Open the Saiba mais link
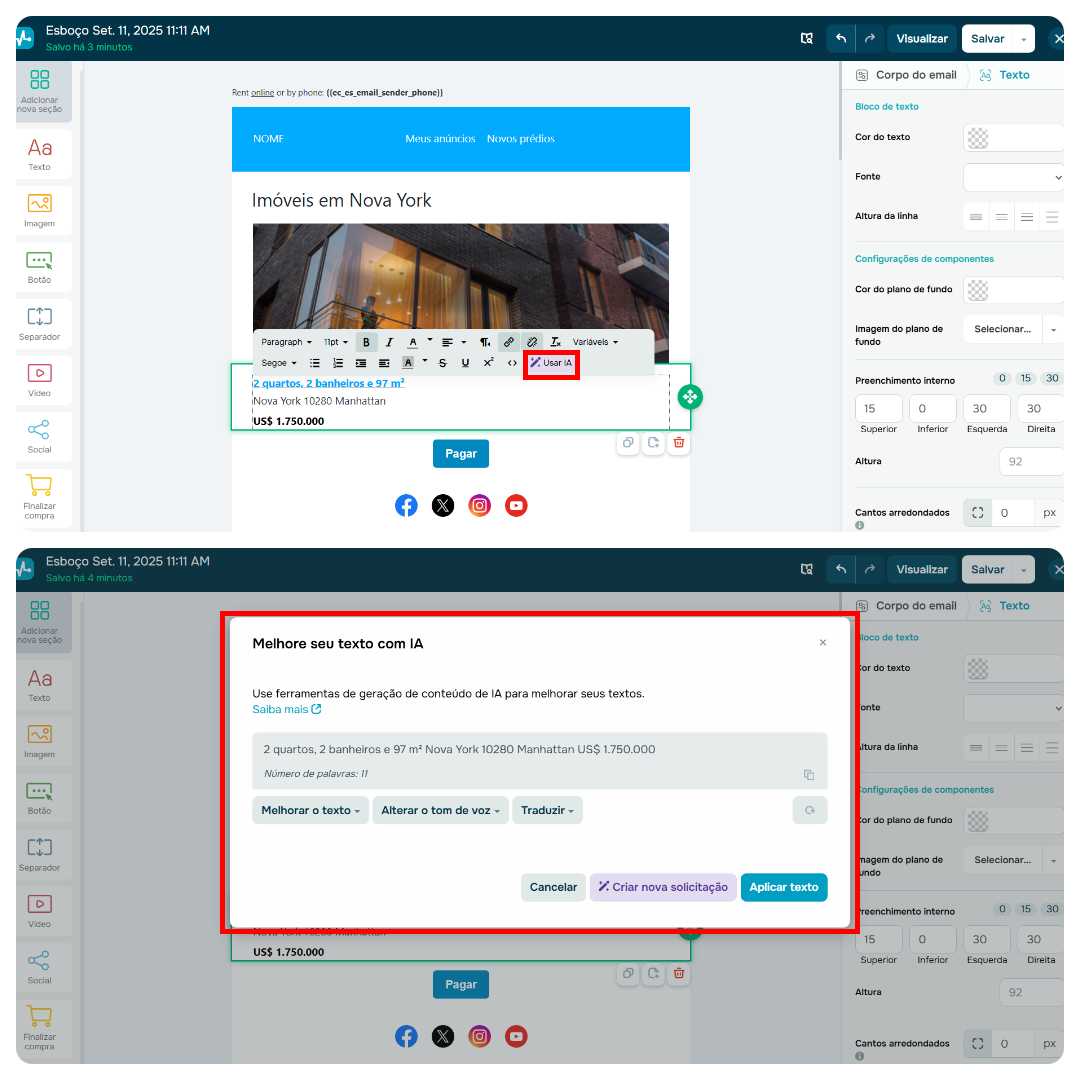This screenshot has width=1080, height=1080. (x=283, y=709)
